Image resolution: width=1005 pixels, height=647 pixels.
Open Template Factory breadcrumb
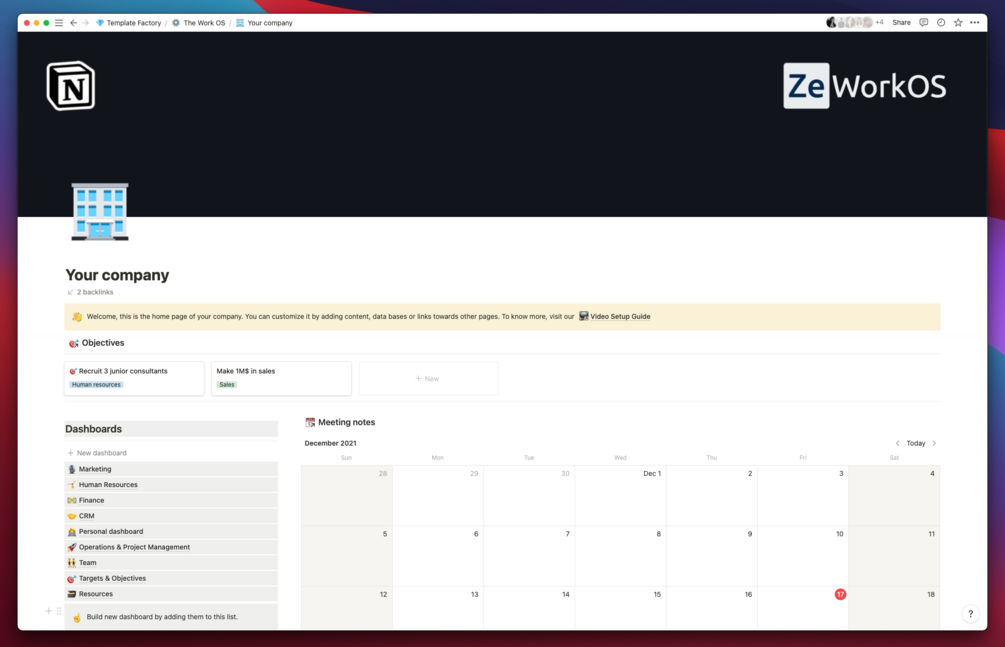(x=129, y=22)
